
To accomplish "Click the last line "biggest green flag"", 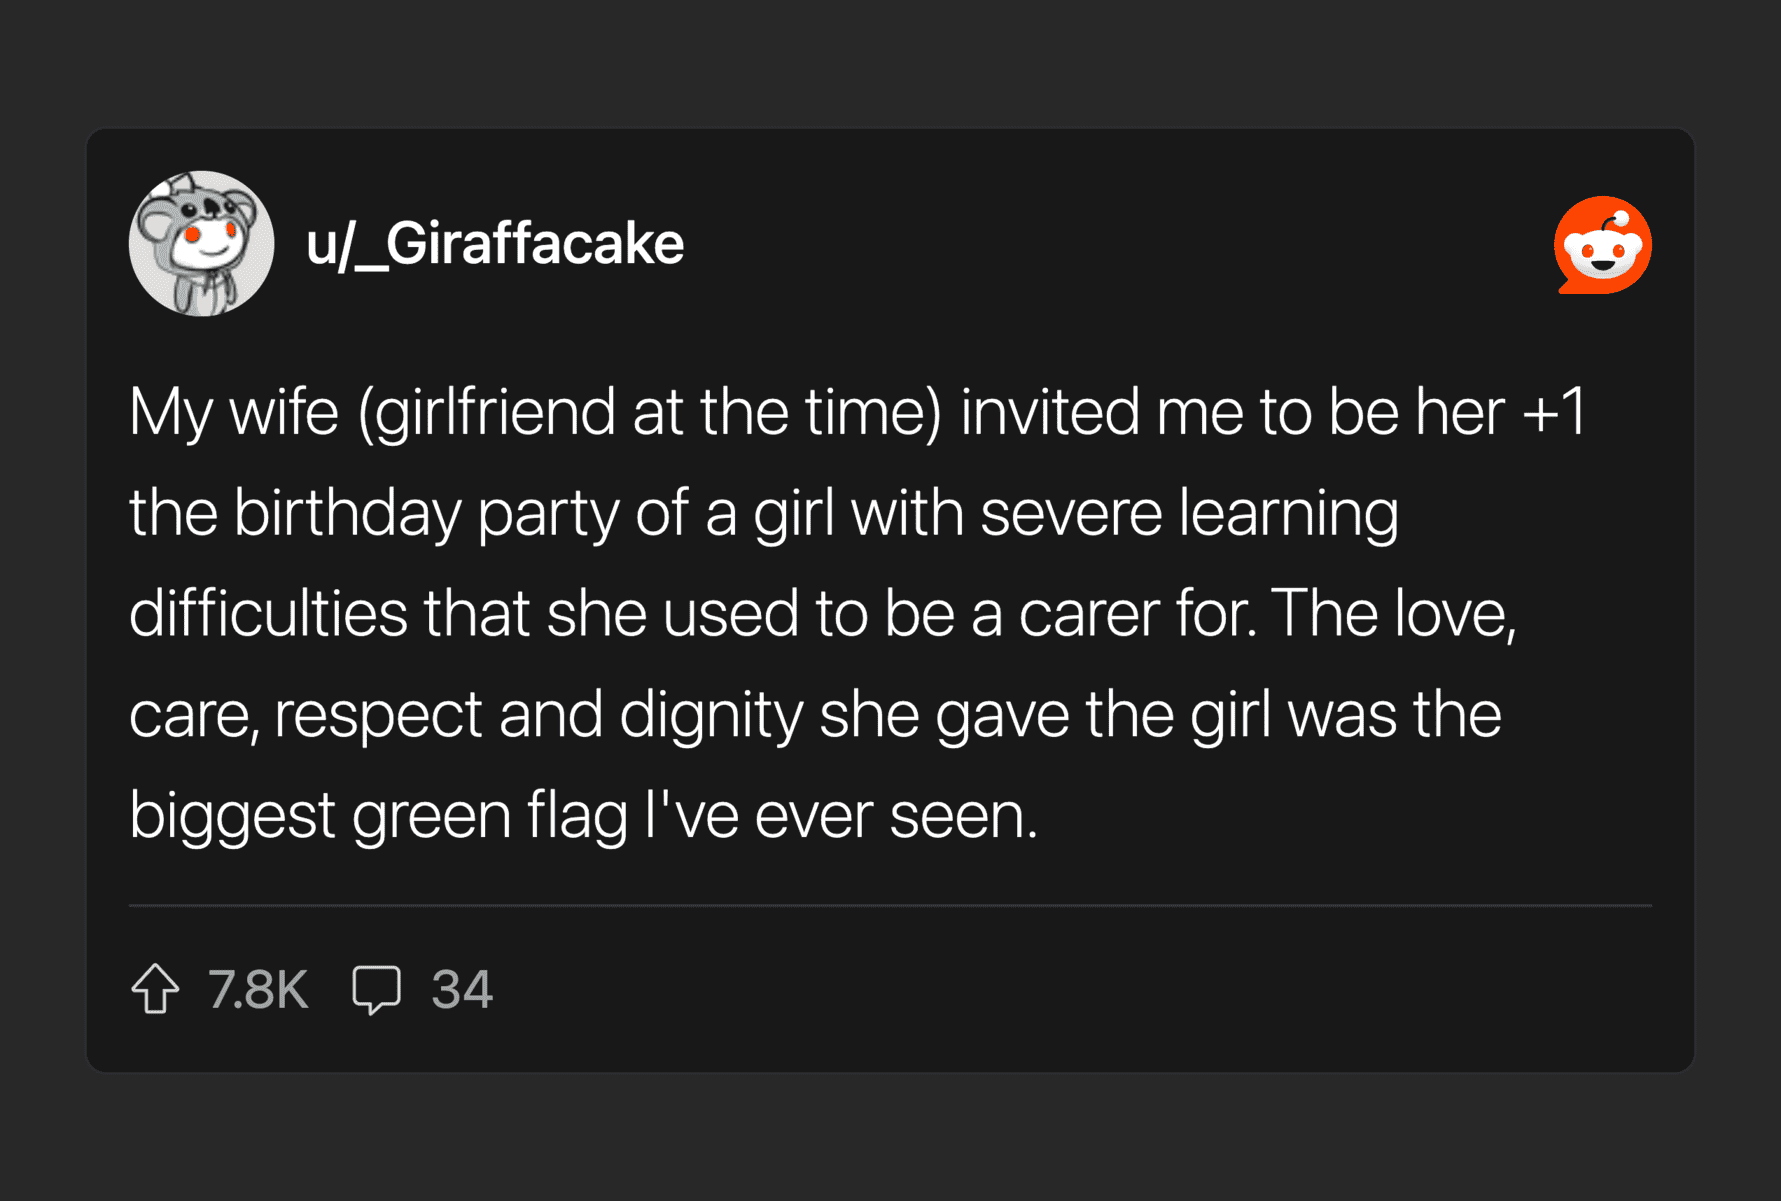I will tap(583, 815).
